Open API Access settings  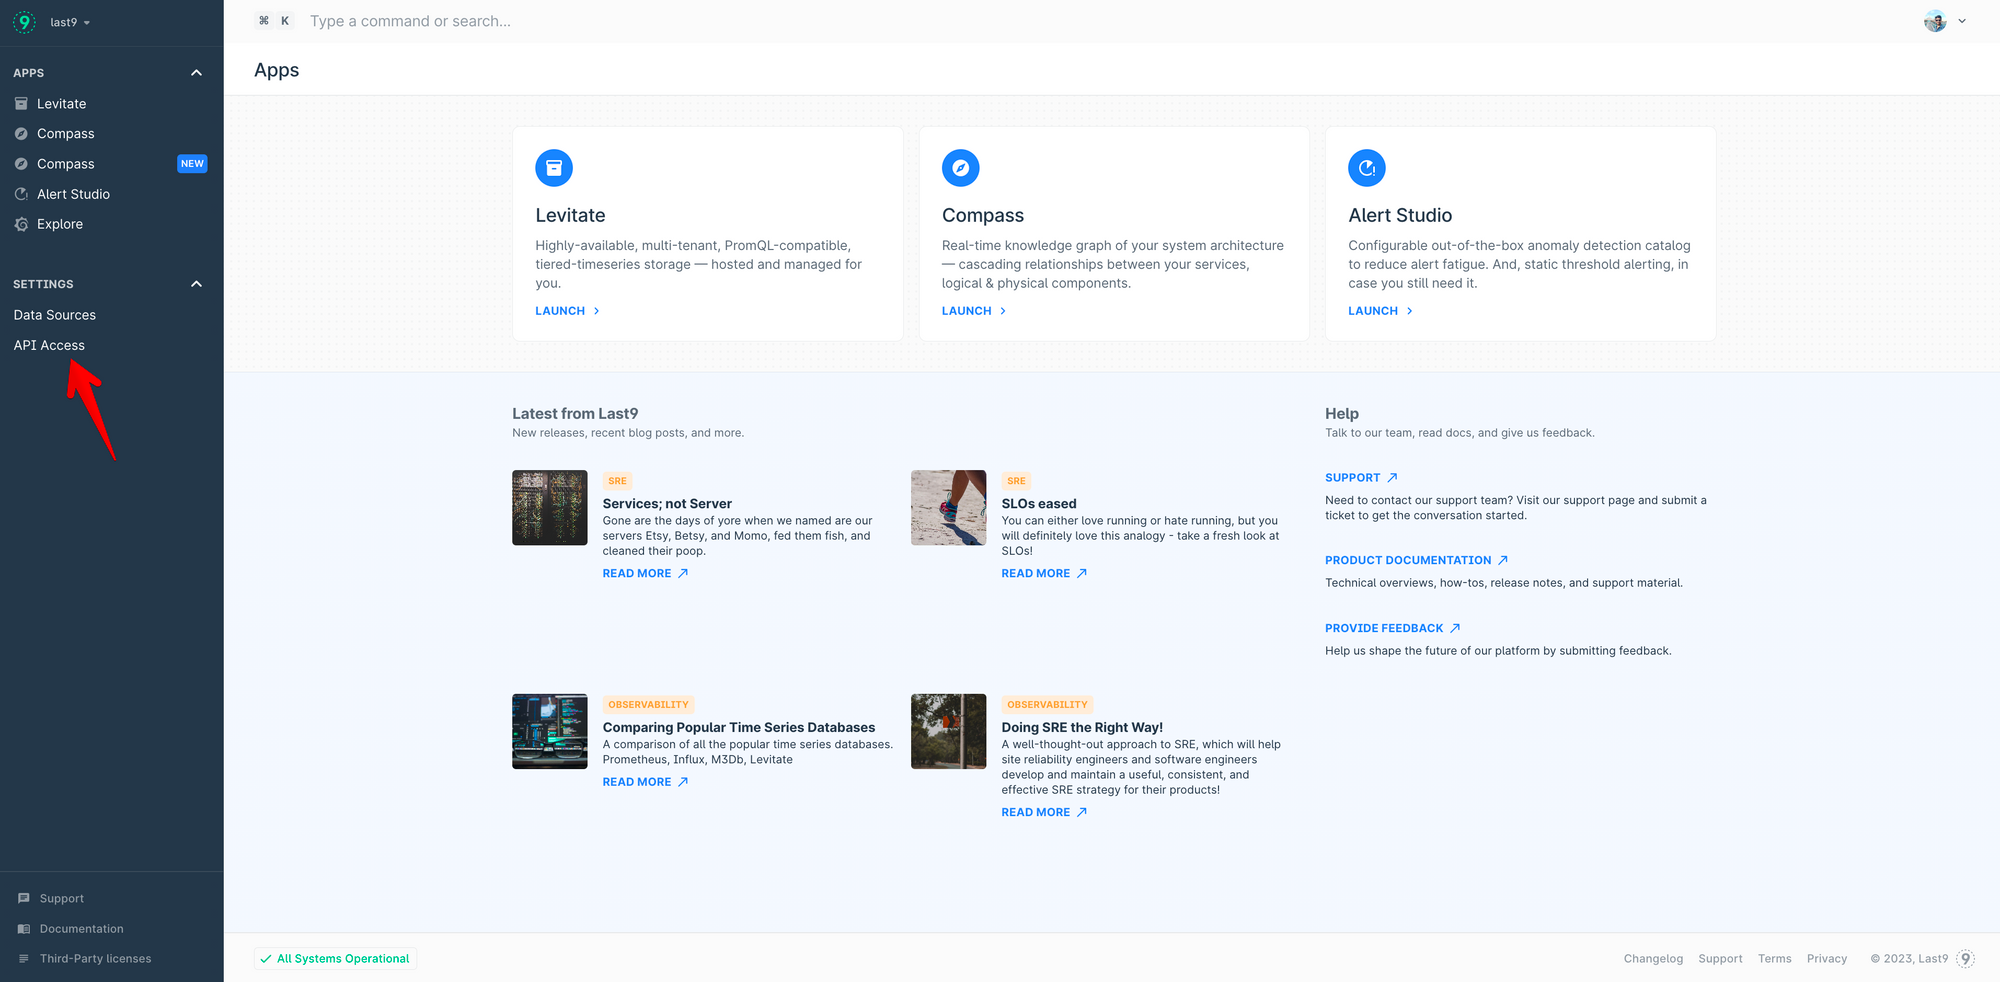(49, 345)
